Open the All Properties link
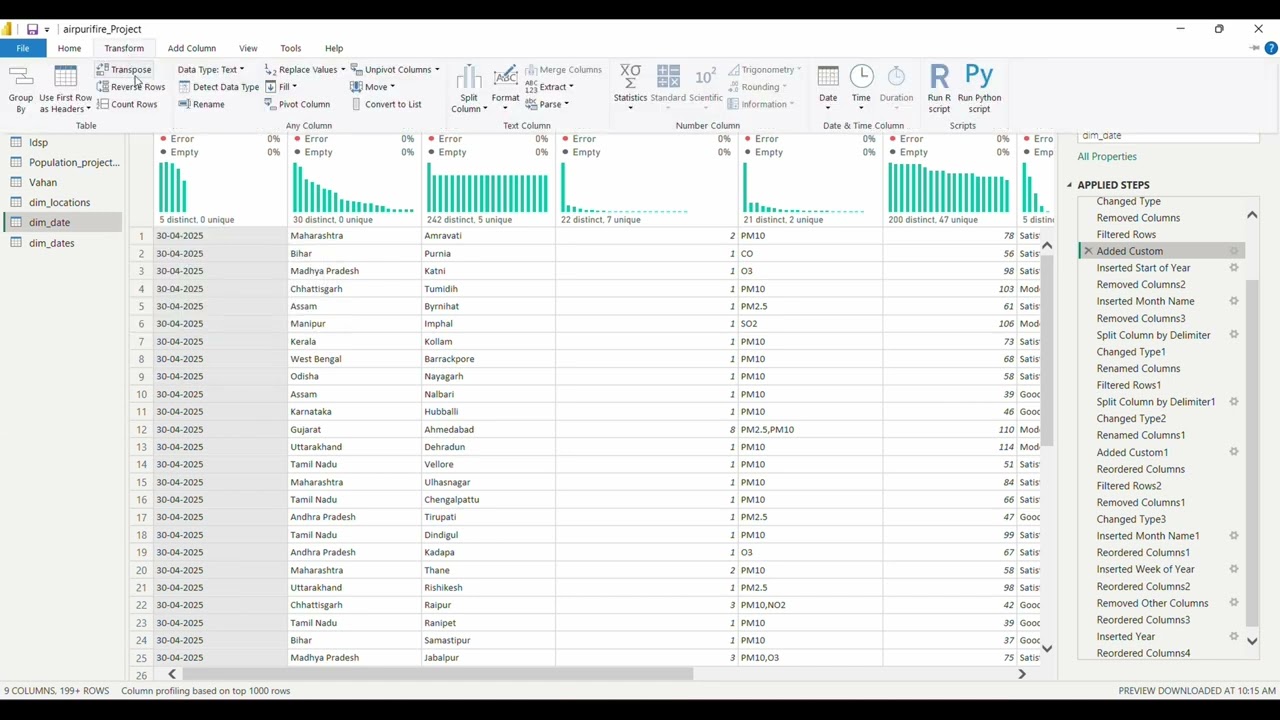Screen dimensions: 1280x720 click(1107, 157)
